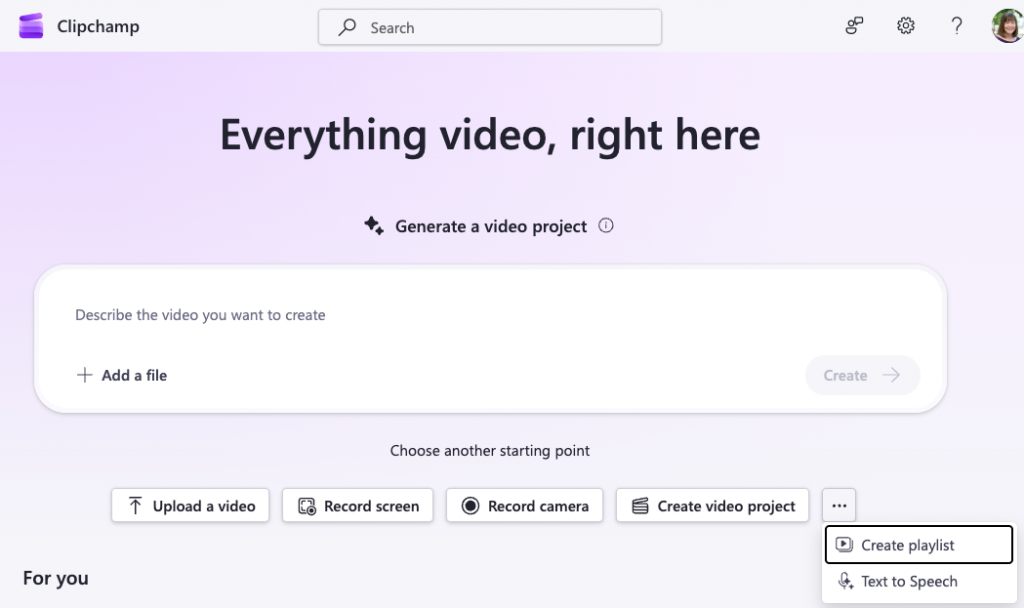The image size is (1024, 608).
Task: Start Record camera
Action: [x=524, y=505]
